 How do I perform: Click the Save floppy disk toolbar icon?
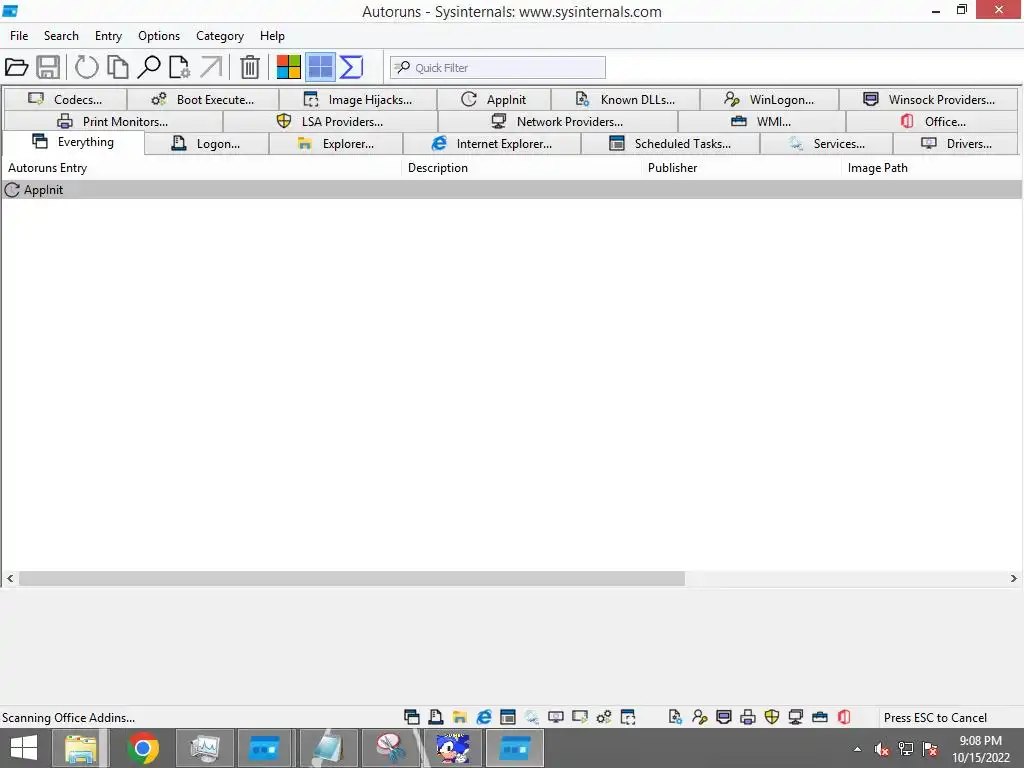48,67
